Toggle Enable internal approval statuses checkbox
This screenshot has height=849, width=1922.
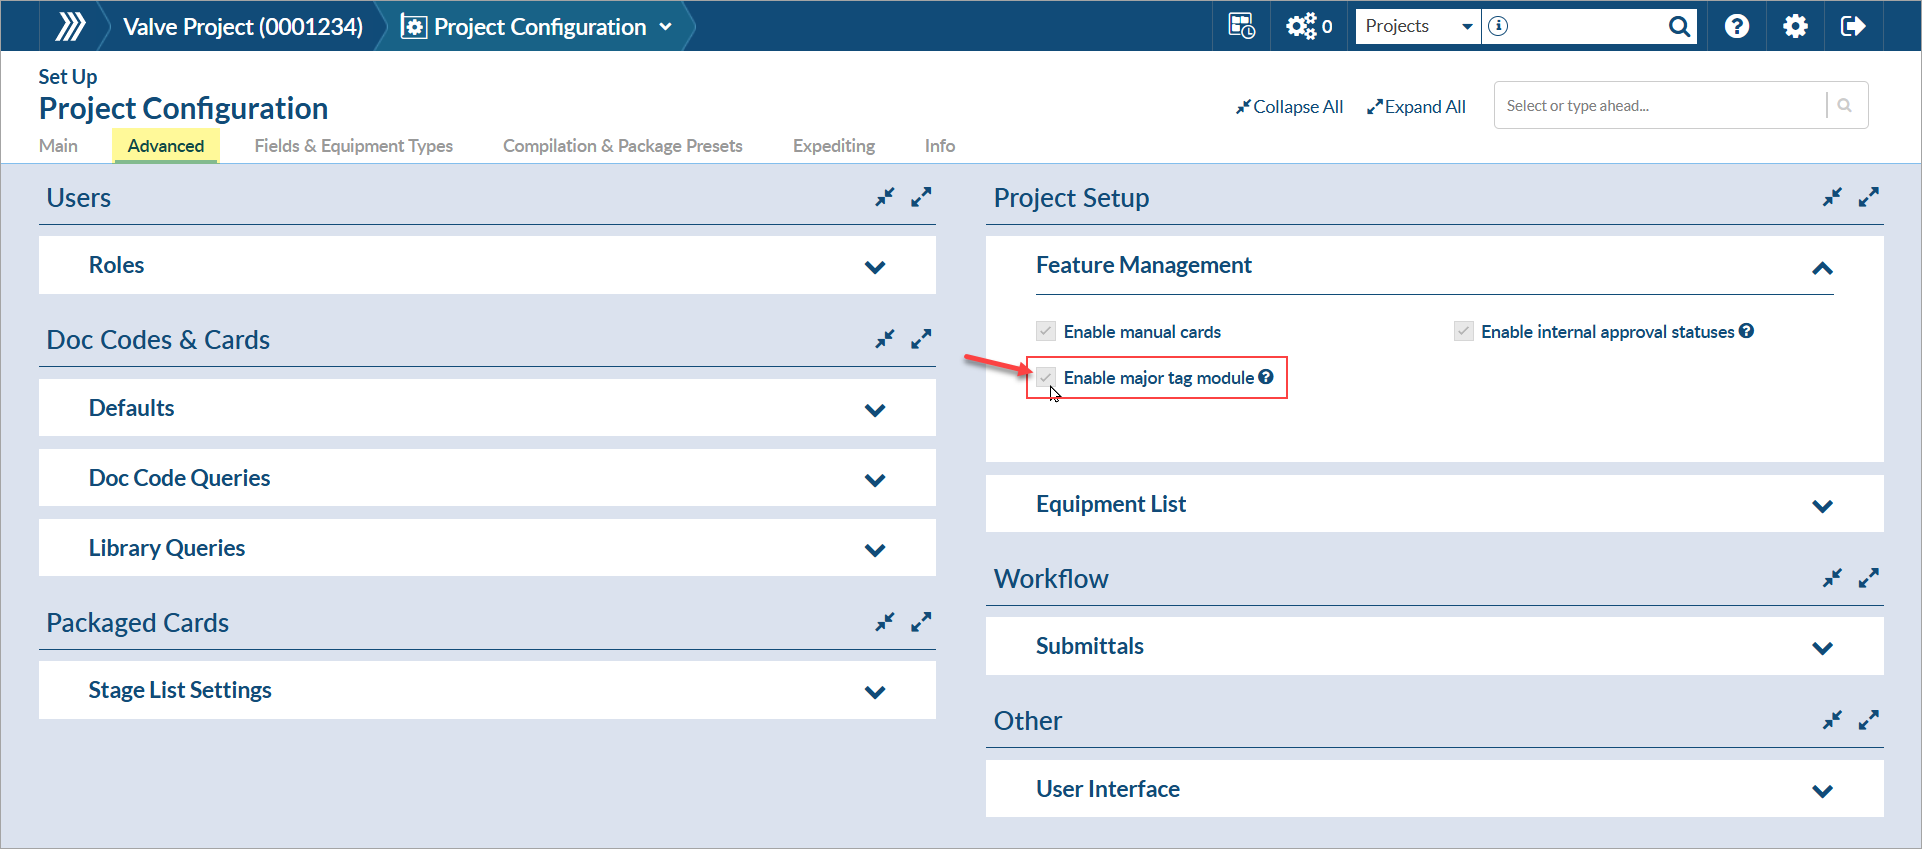tap(1464, 331)
